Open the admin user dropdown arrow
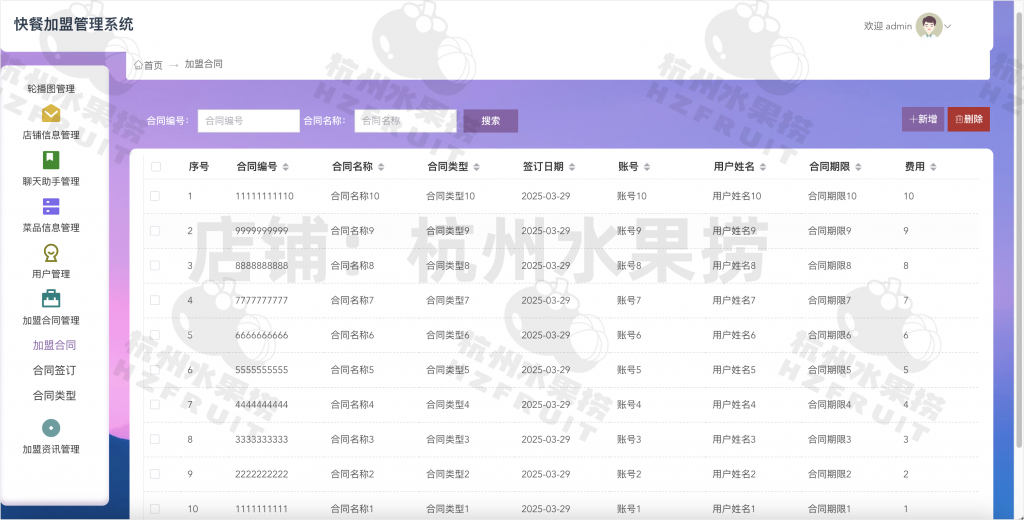The height and width of the screenshot is (520, 1024). click(x=948, y=27)
